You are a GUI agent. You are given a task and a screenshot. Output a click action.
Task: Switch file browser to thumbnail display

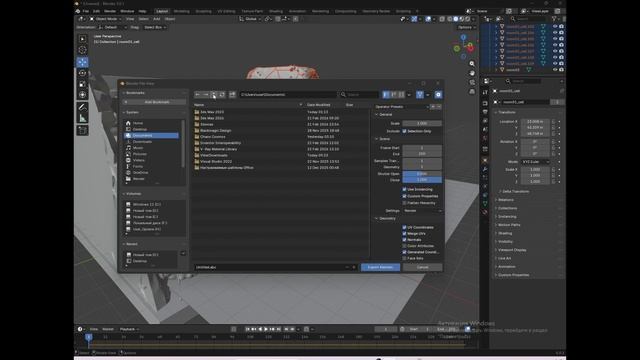click(x=402, y=95)
